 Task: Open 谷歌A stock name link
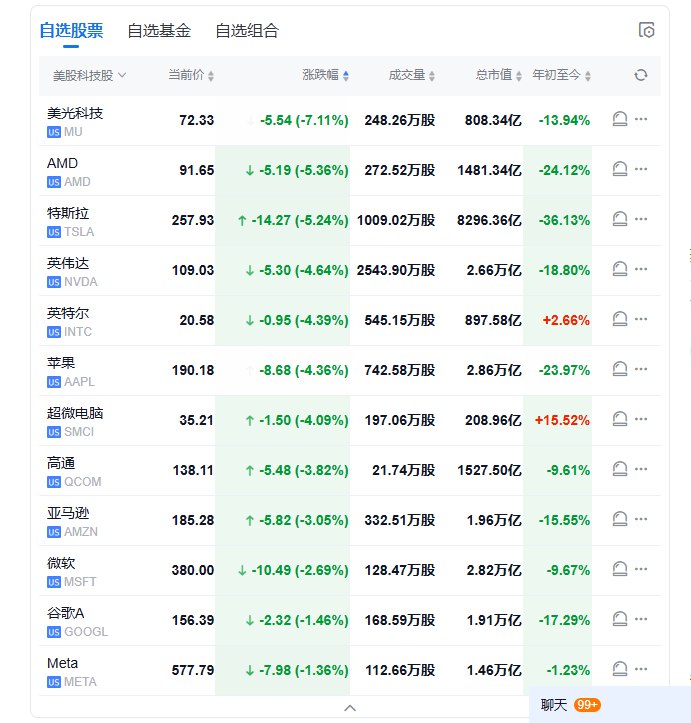pyautogui.click(x=65, y=613)
